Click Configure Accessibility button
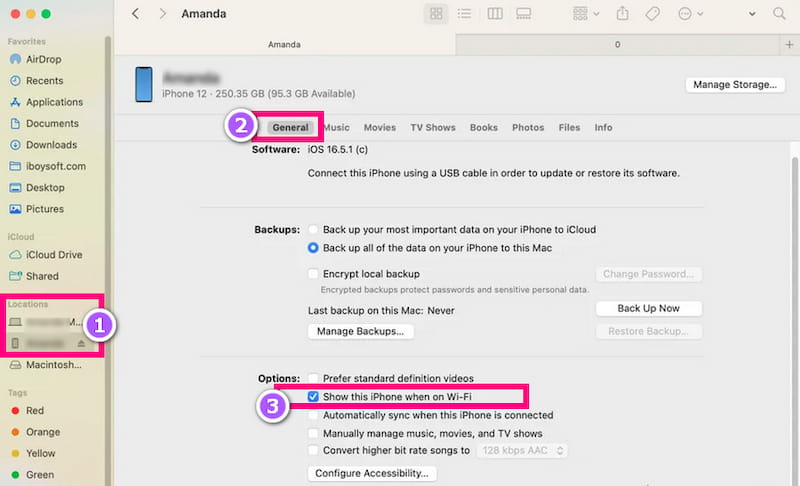 (x=371, y=473)
